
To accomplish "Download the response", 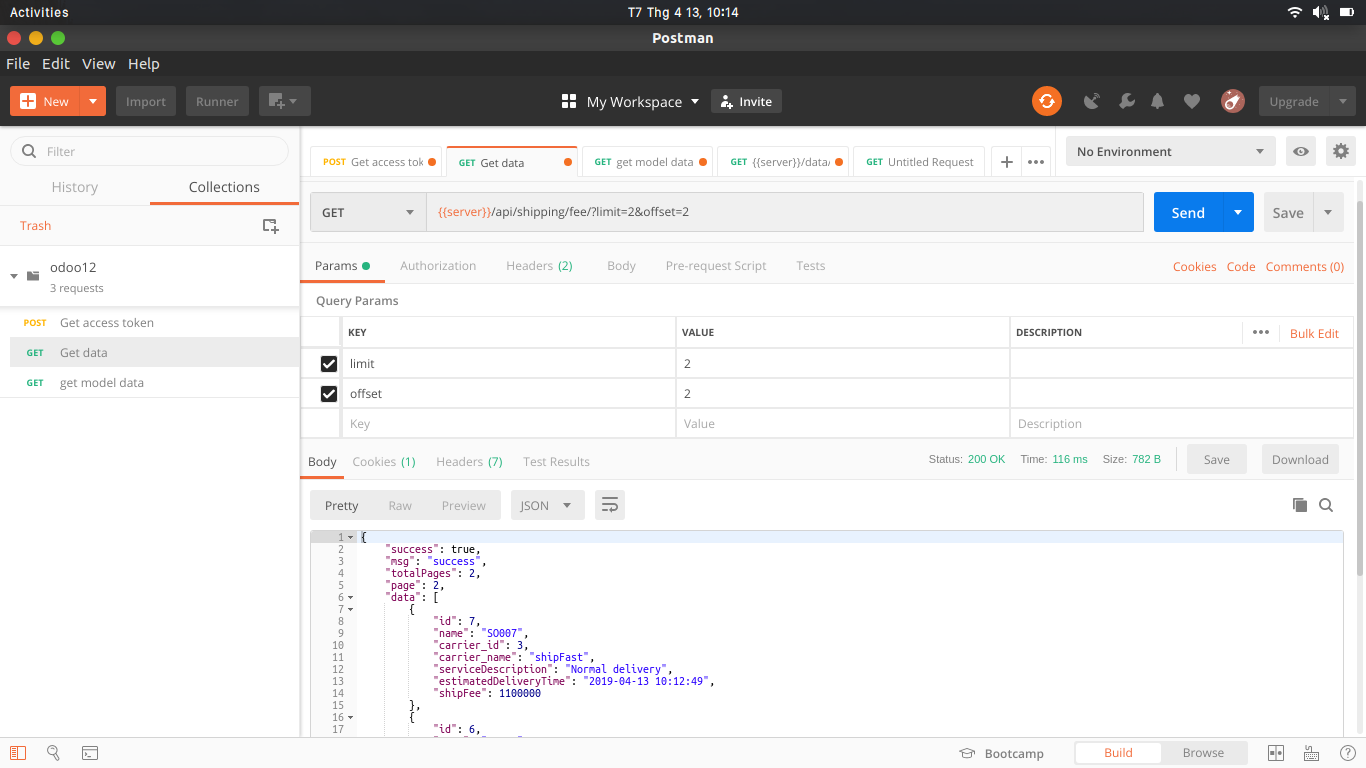I will click(1300, 460).
